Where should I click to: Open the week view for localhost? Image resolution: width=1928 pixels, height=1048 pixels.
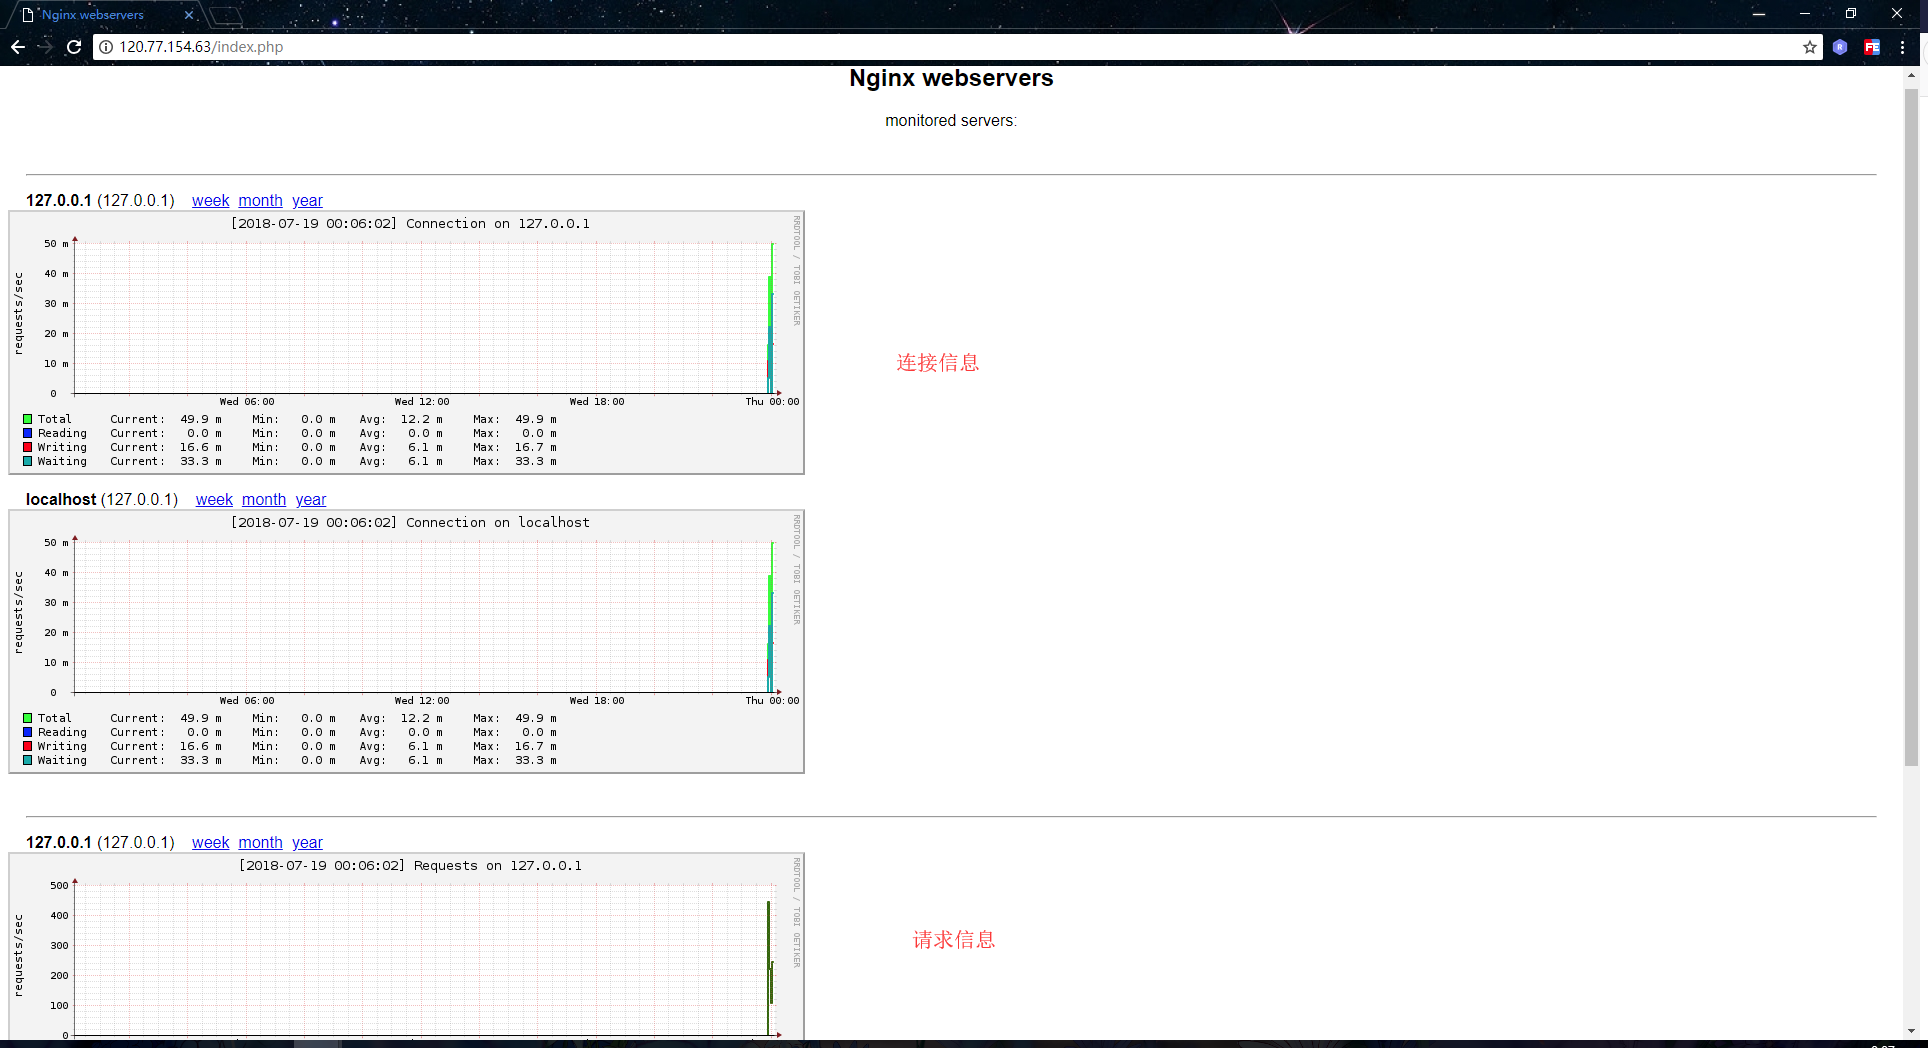click(214, 499)
